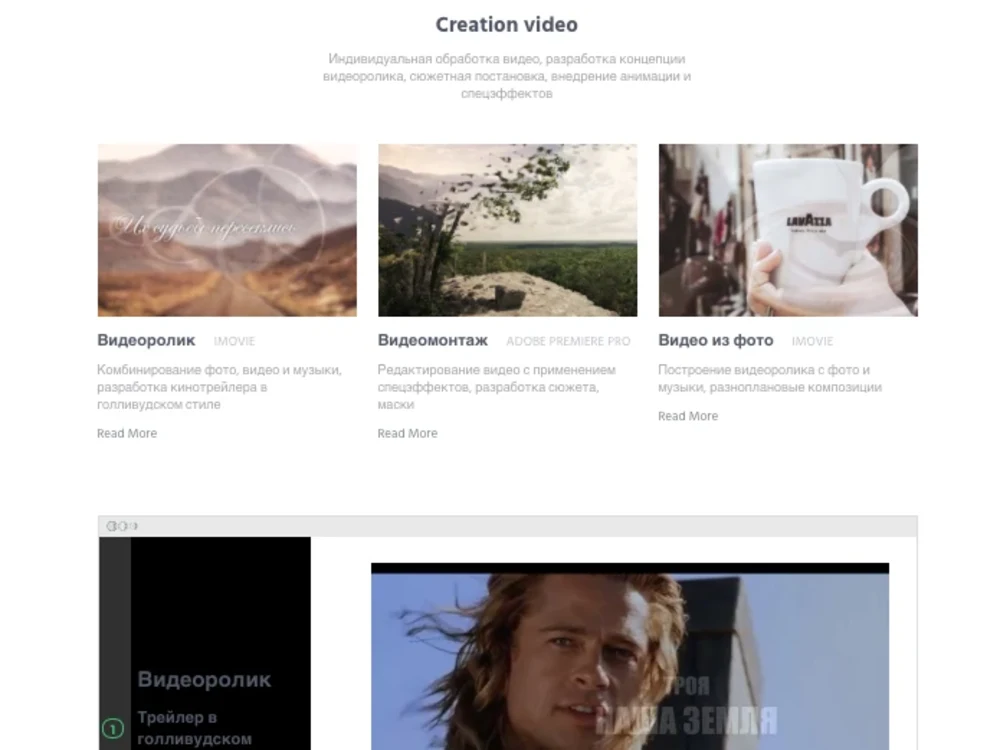The height and width of the screenshot is (750, 1000).
Task: Click the Creation video heading
Action: 507,24
